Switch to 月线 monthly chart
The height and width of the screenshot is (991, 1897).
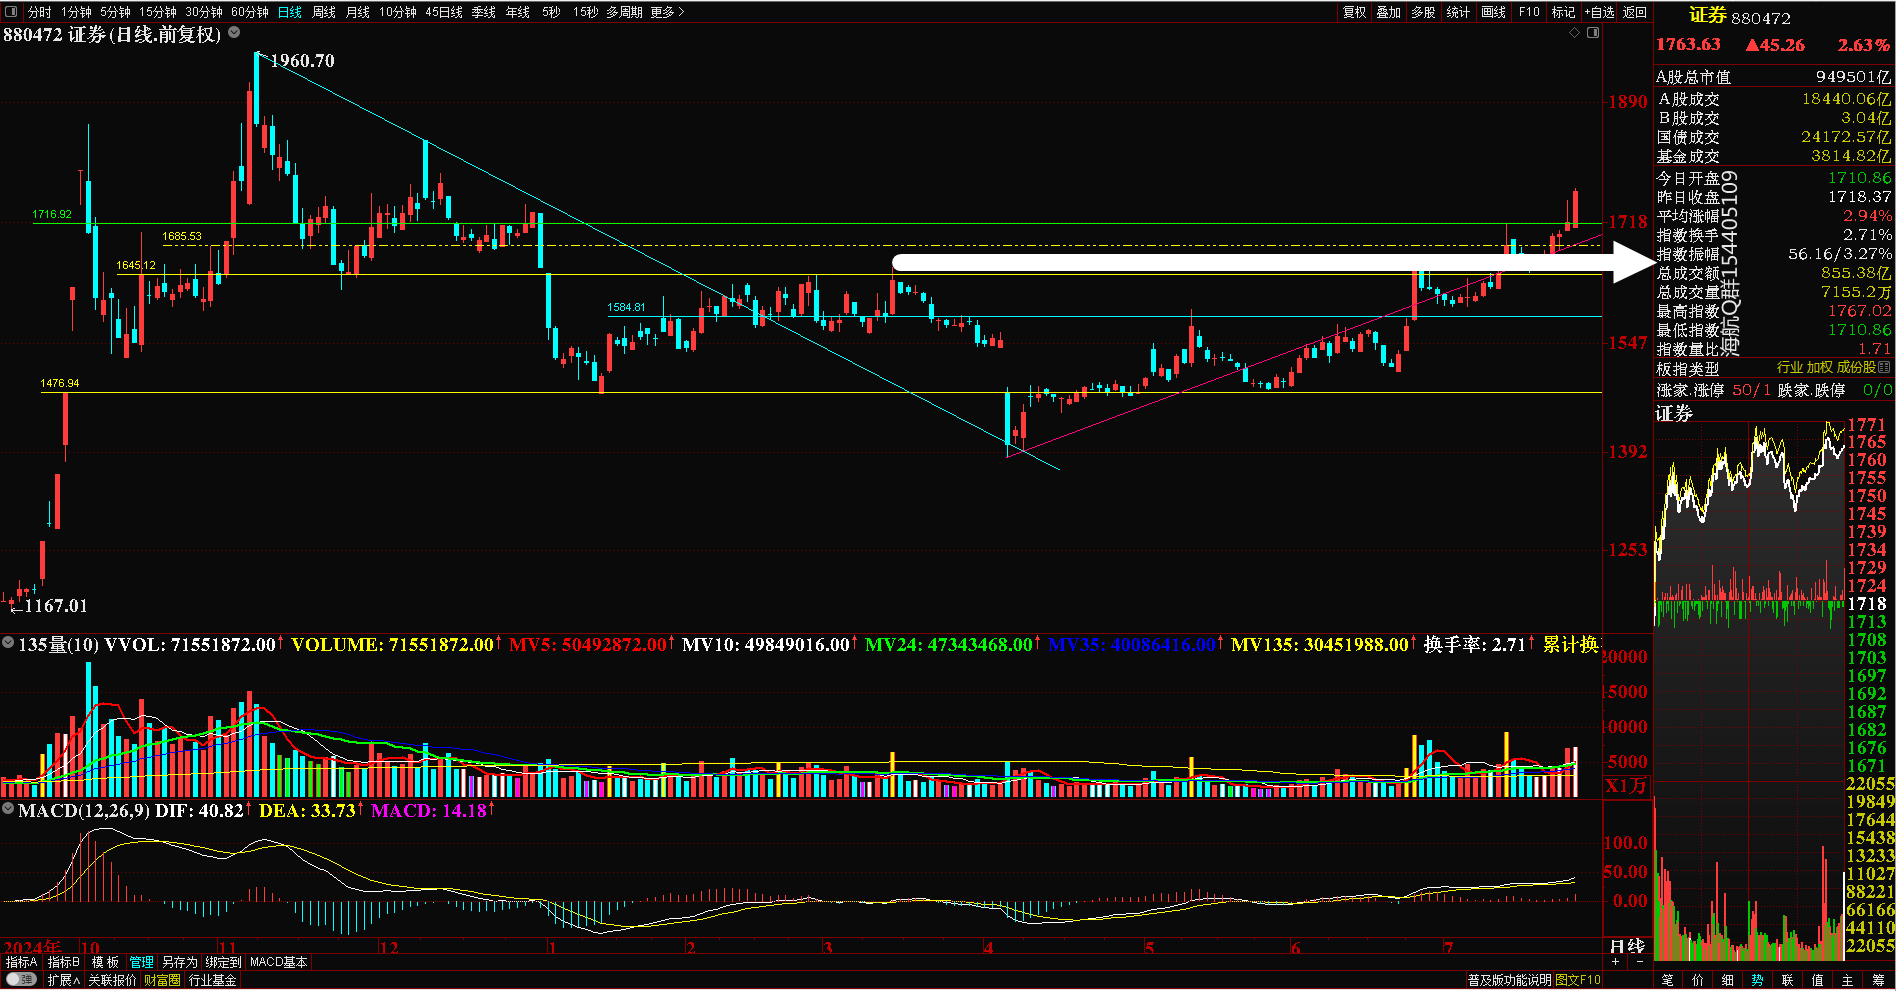click(357, 12)
